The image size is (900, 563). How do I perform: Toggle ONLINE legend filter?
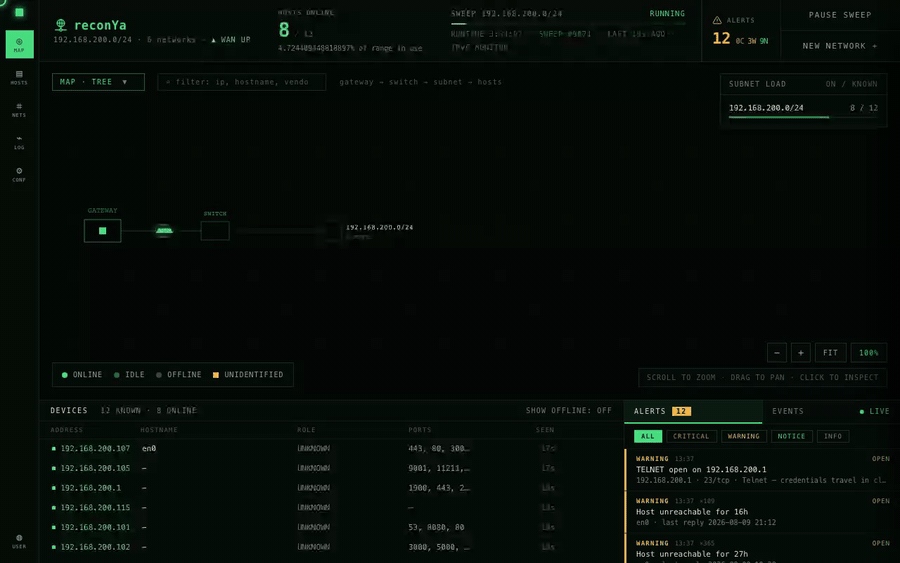(82, 375)
